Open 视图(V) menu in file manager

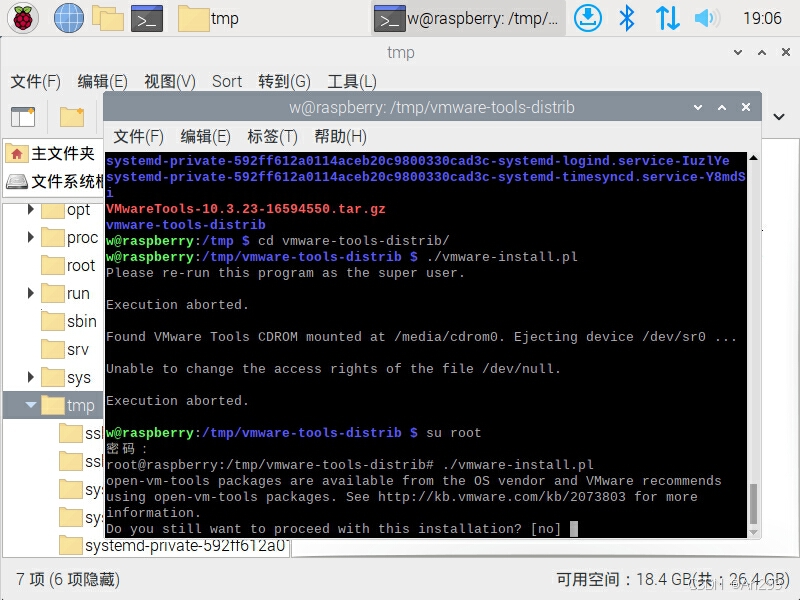tap(169, 81)
